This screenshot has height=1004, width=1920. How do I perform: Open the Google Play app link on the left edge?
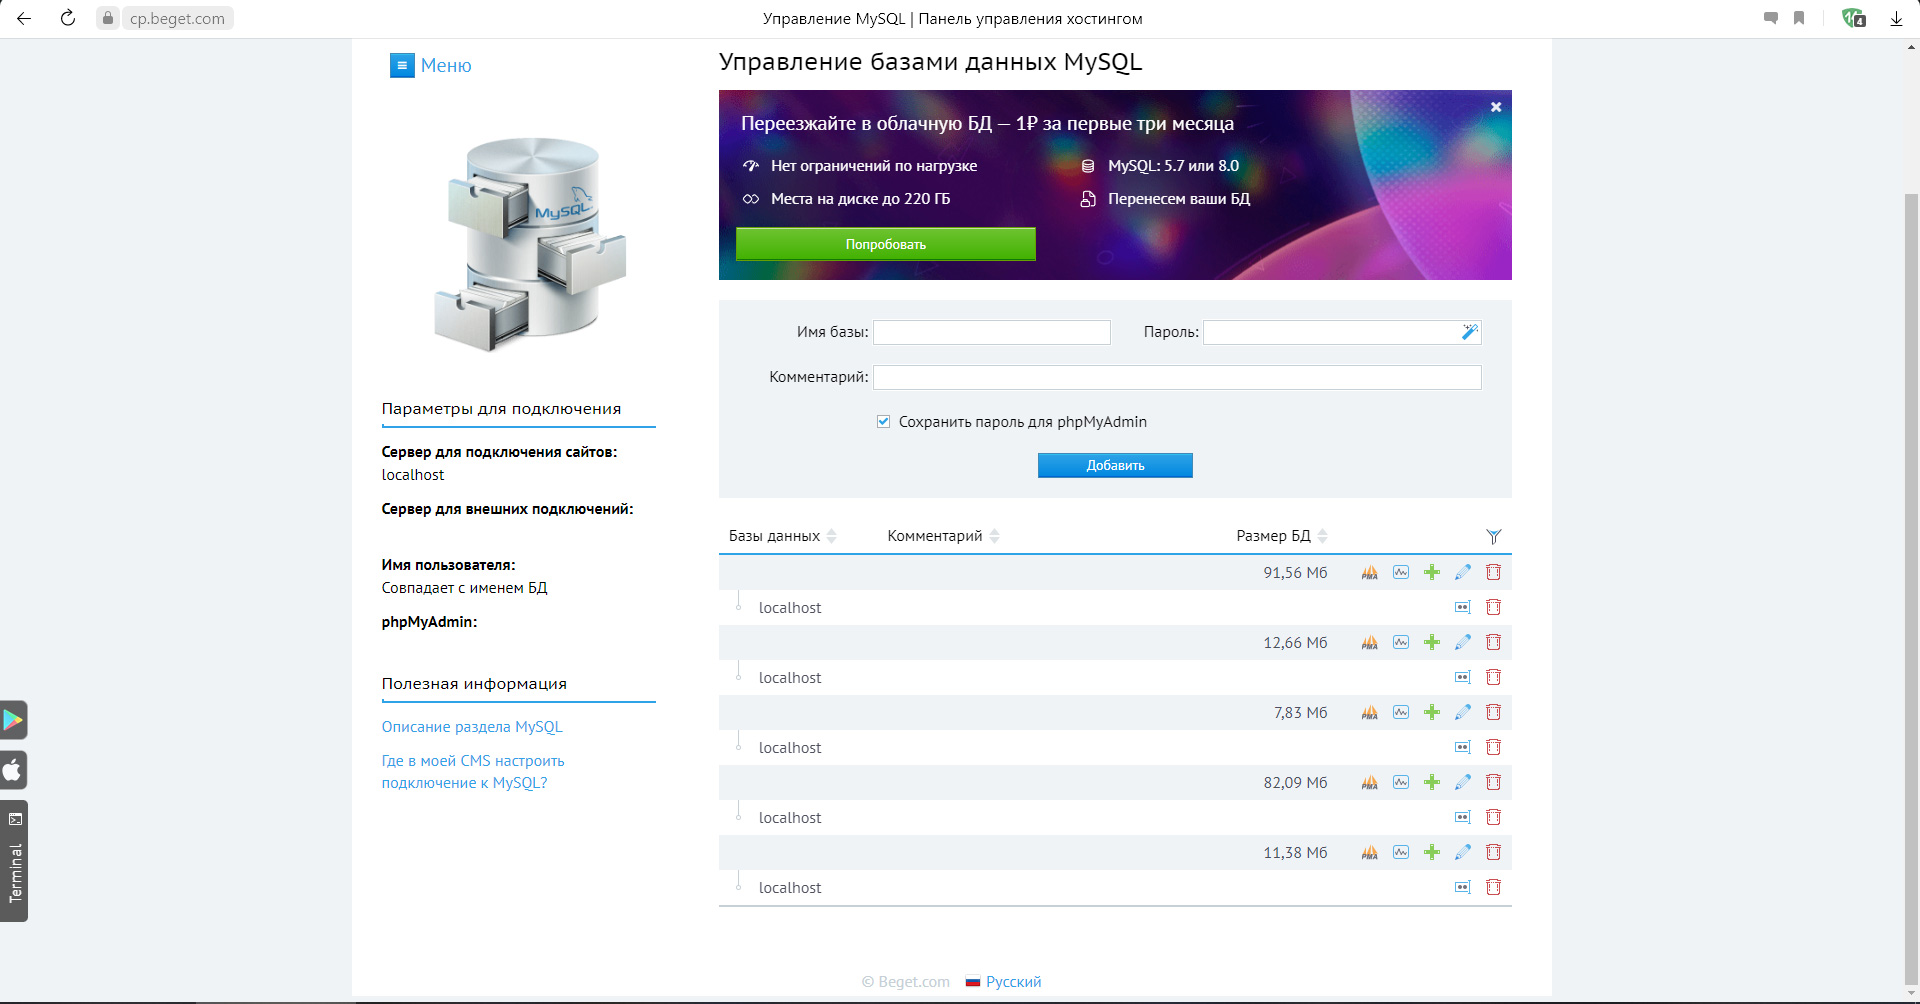click(13, 720)
